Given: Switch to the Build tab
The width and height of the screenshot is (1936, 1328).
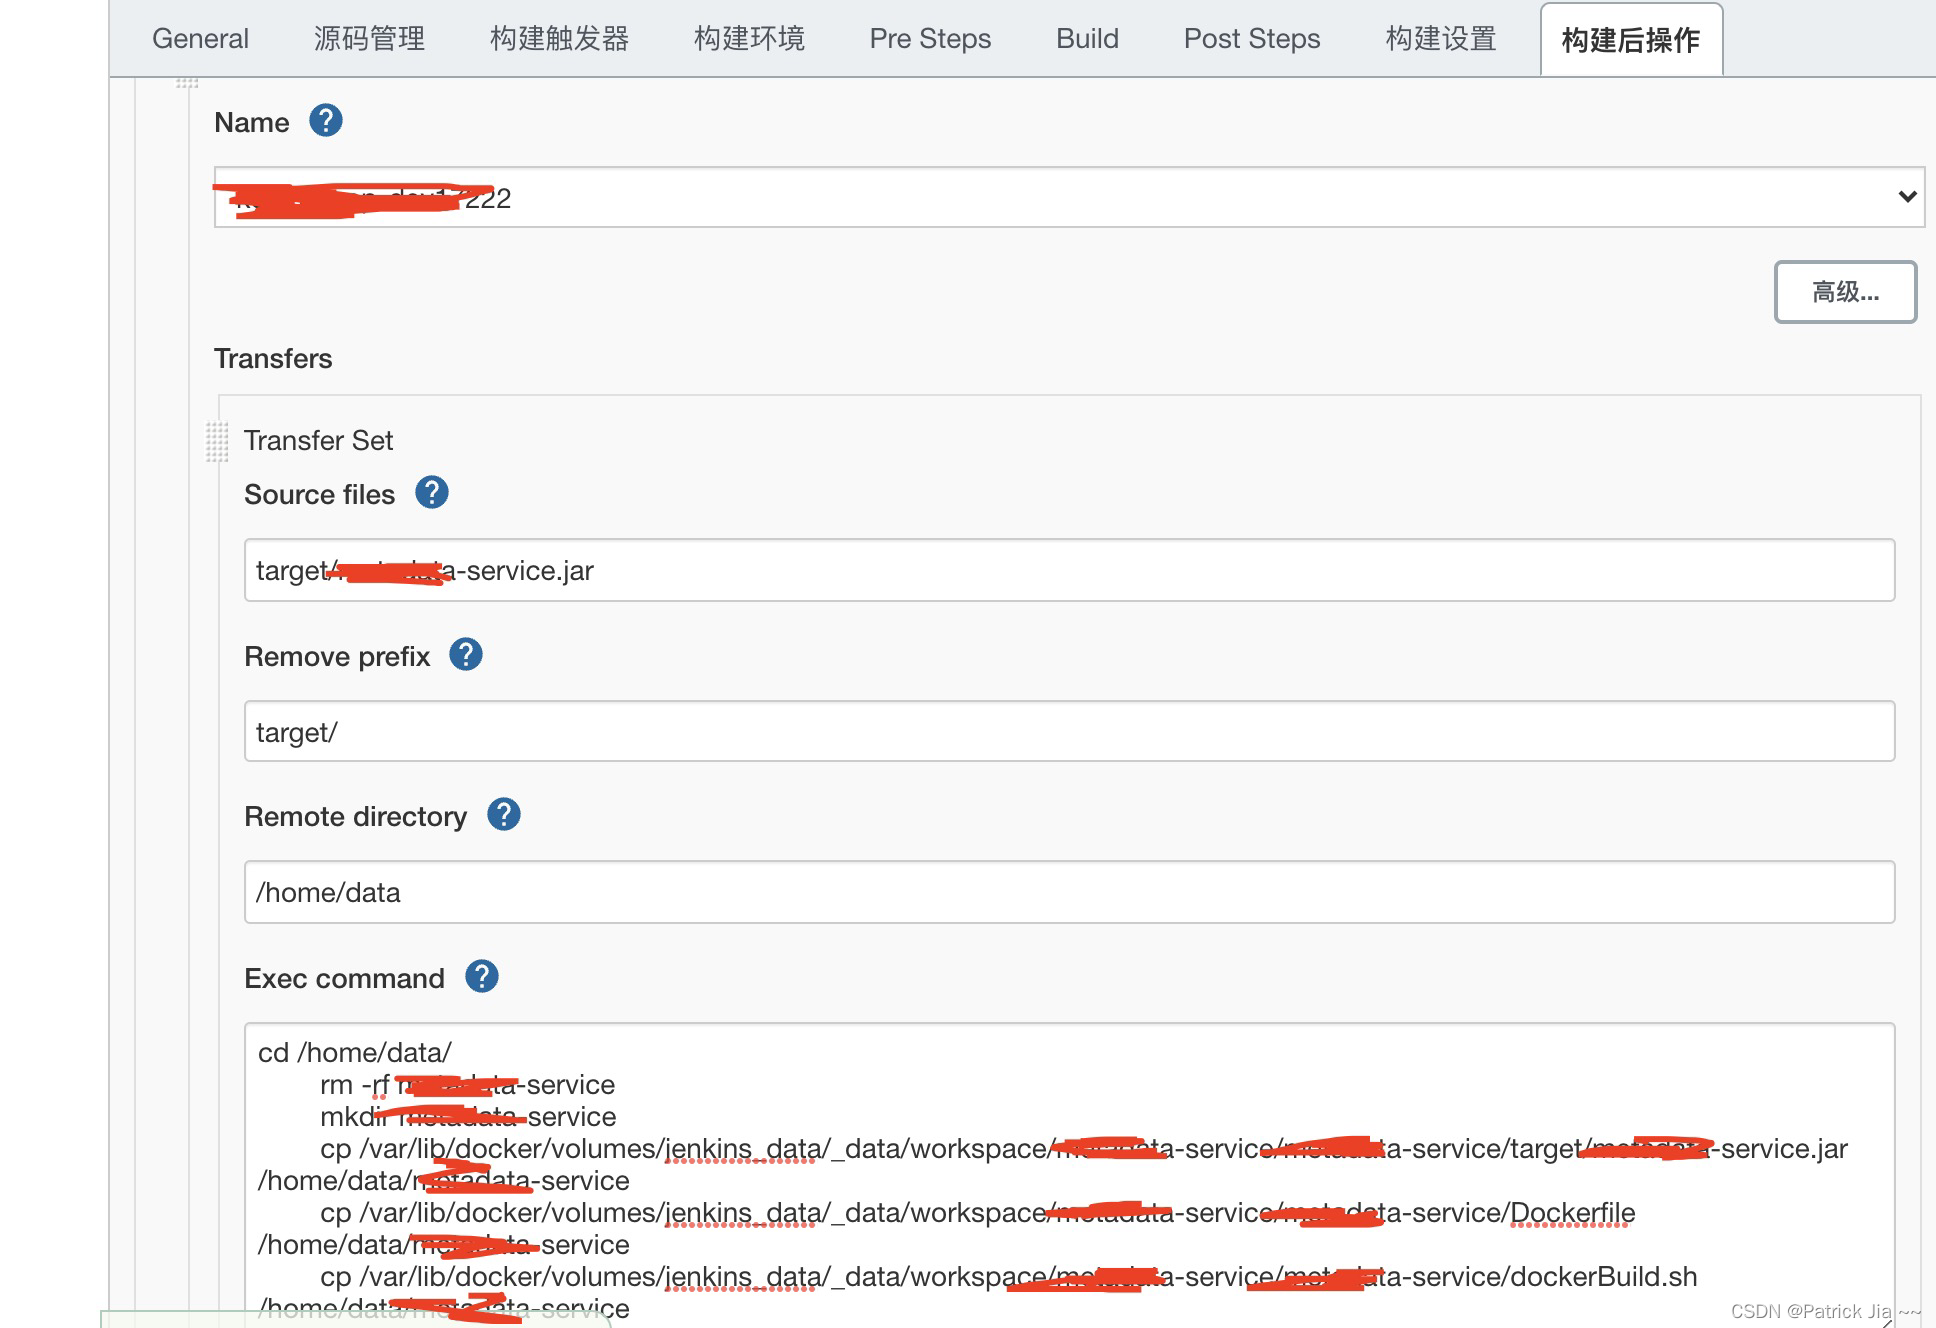Looking at the screenshot, I should click(x=1087, y=39).
